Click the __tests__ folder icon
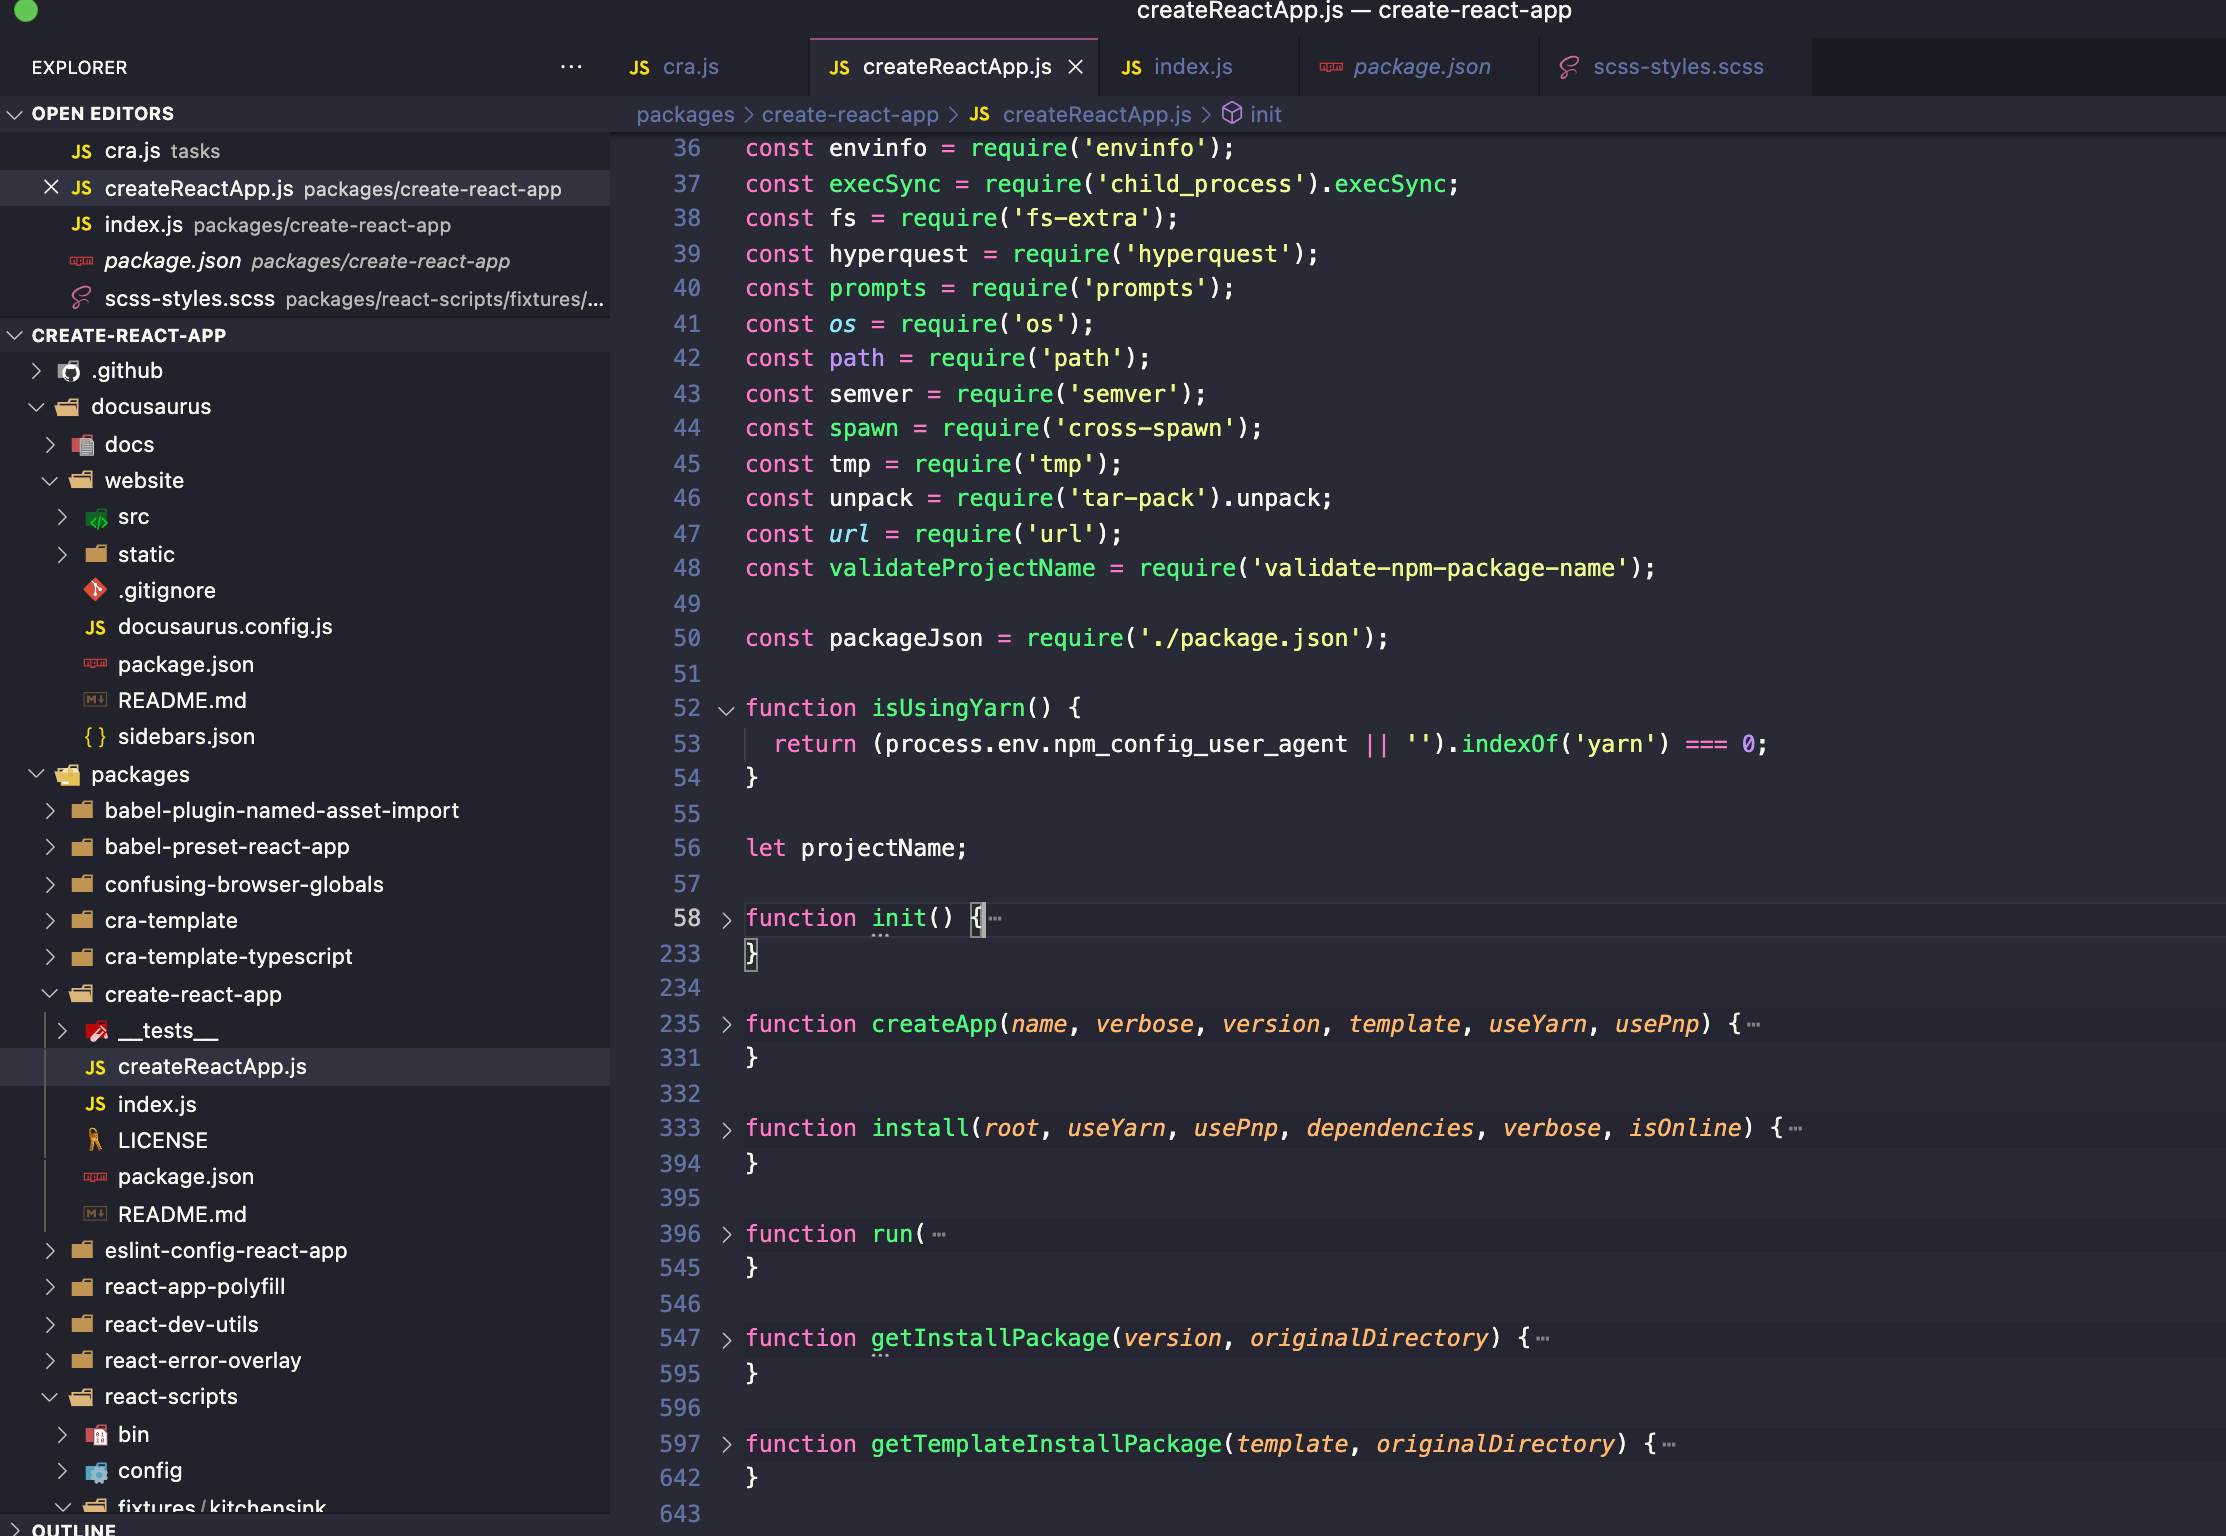Image resolution: width=2226 pixels, height=1536 pixels. tap(97, 1031)
